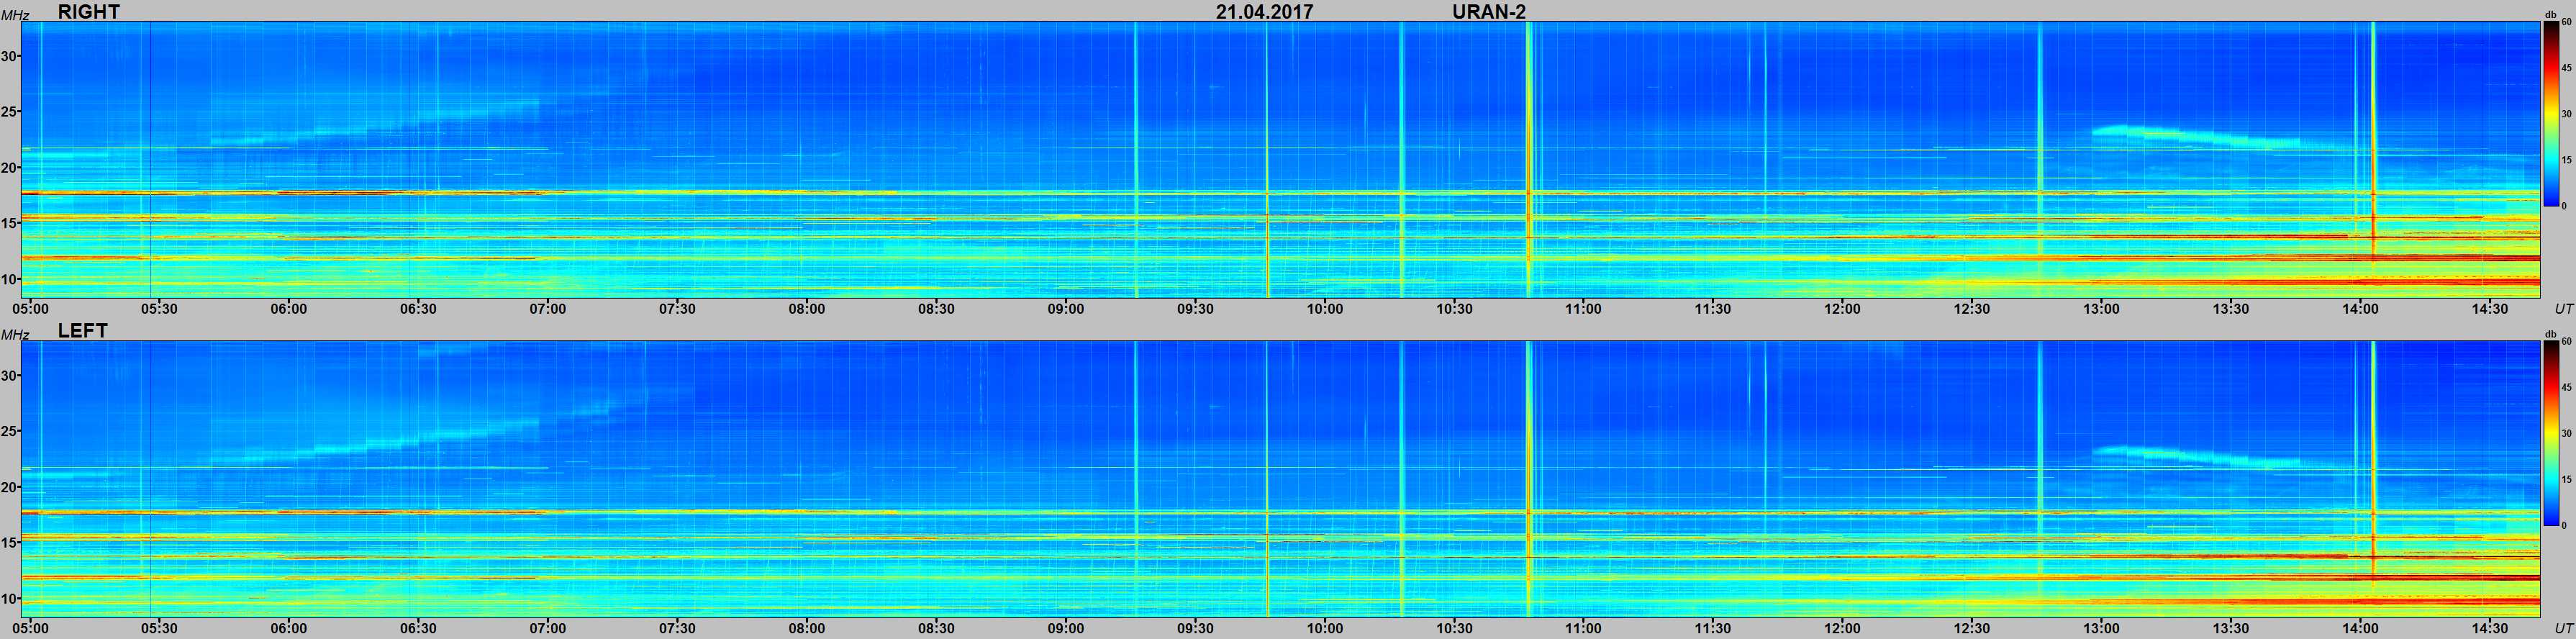Click the 30 MHz tick of LEFT panel
This screenshot has height=639, width=2576.
[9, 376]
